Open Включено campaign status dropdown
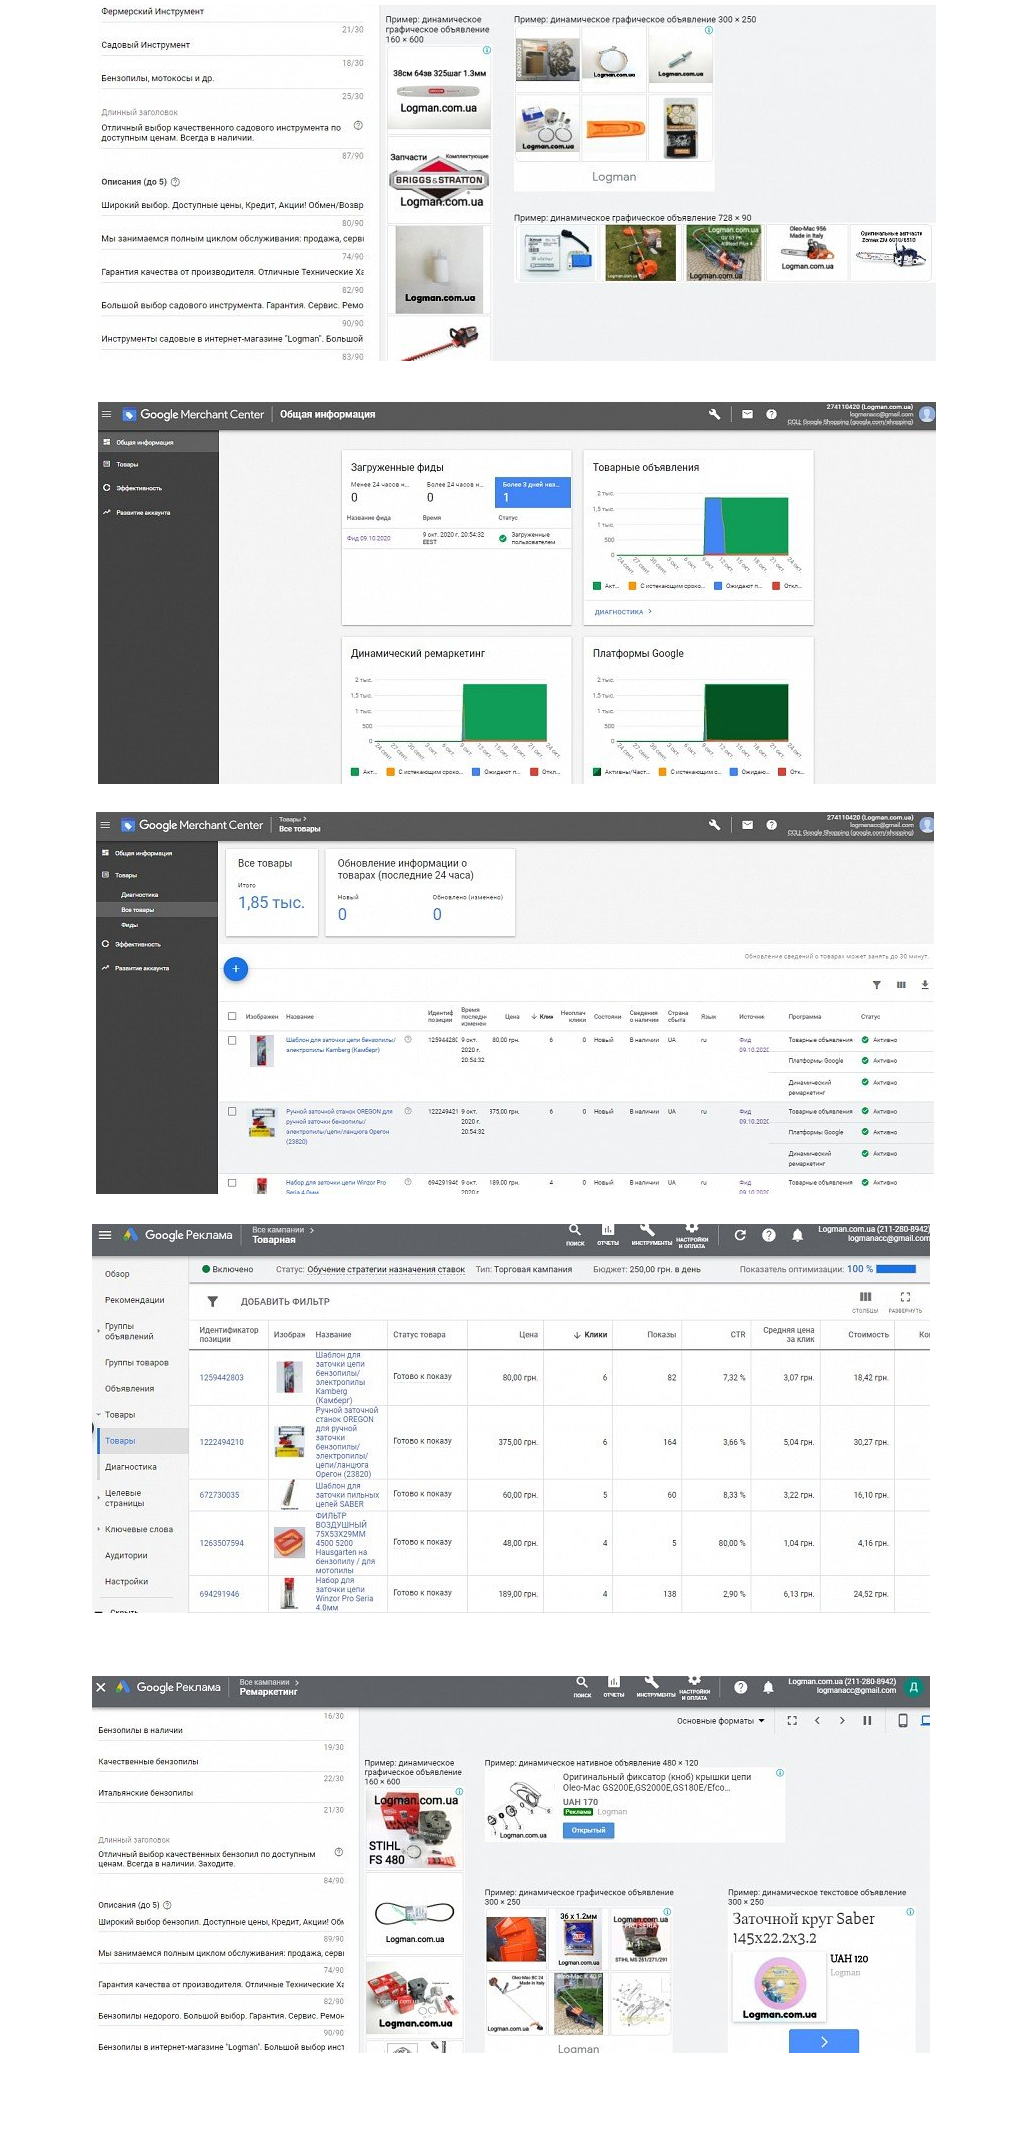 (228, 1269)
